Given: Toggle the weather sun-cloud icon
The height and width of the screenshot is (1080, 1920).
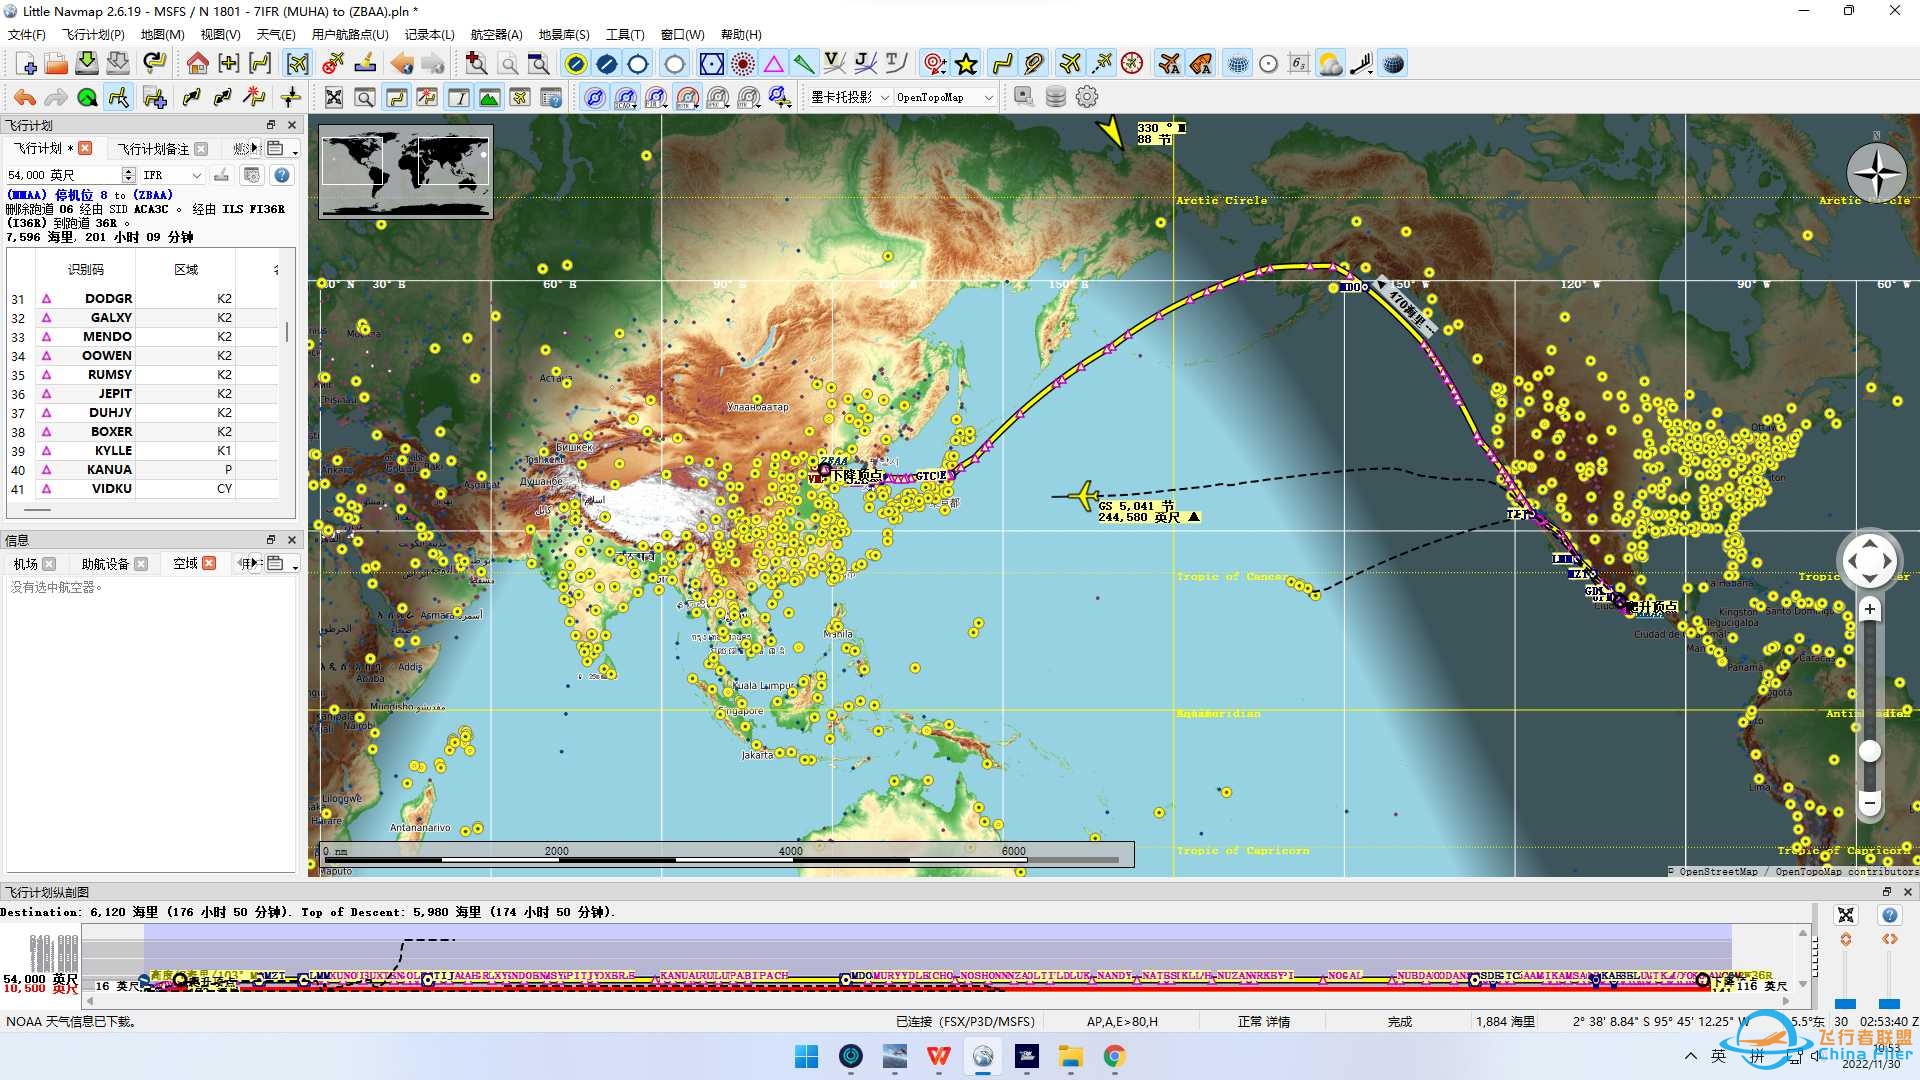Looking at the screenshot, I should 1330,64.
